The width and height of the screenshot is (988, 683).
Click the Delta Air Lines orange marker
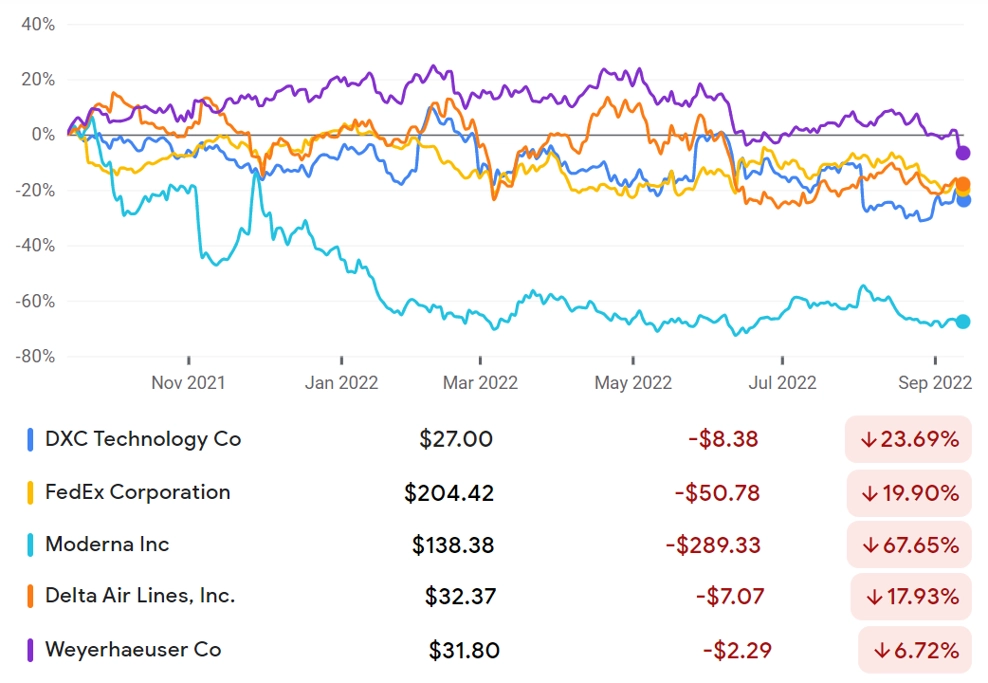(30, 596)
